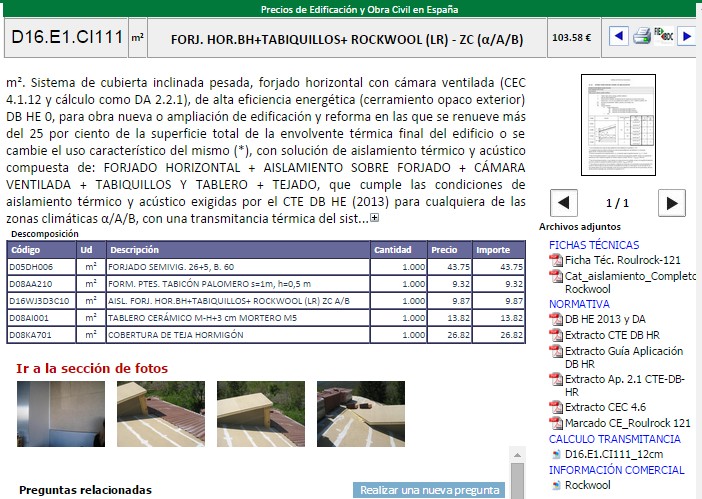Expand the full description text with plus icon
This screenshot has width=702, height=499.
coord(374,218)
